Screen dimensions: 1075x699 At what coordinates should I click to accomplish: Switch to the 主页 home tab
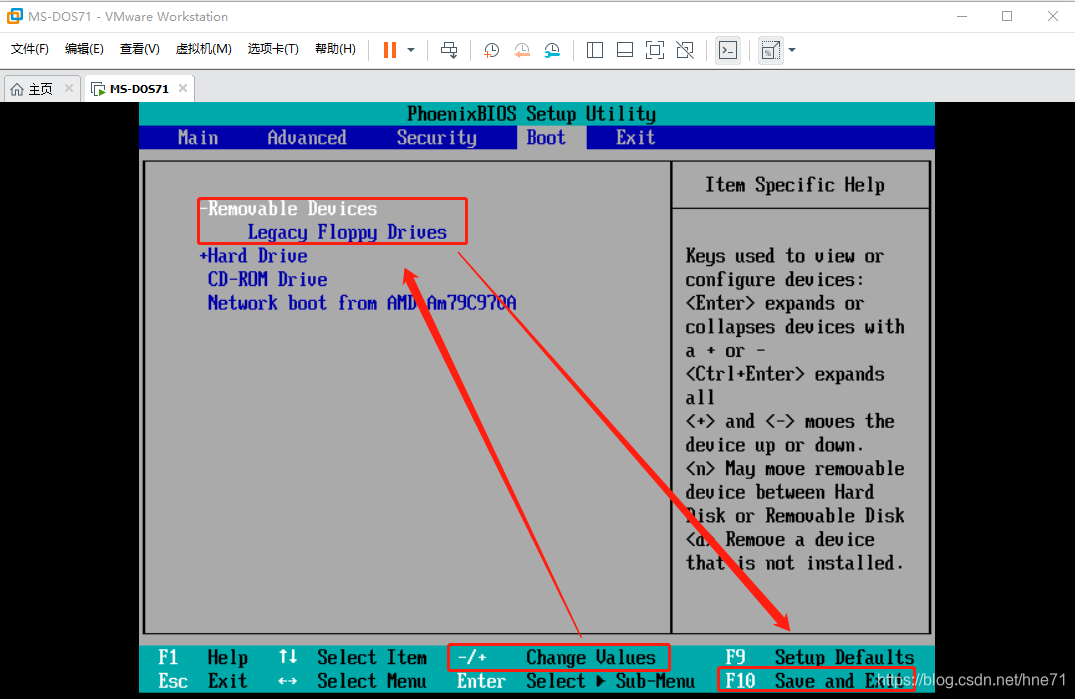tap(40, 89)
